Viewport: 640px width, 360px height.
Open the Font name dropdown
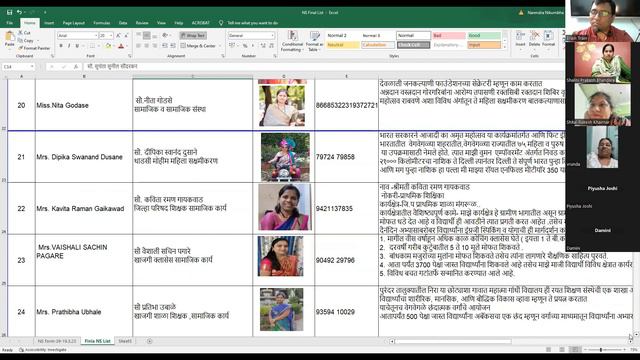pos(96,36)
